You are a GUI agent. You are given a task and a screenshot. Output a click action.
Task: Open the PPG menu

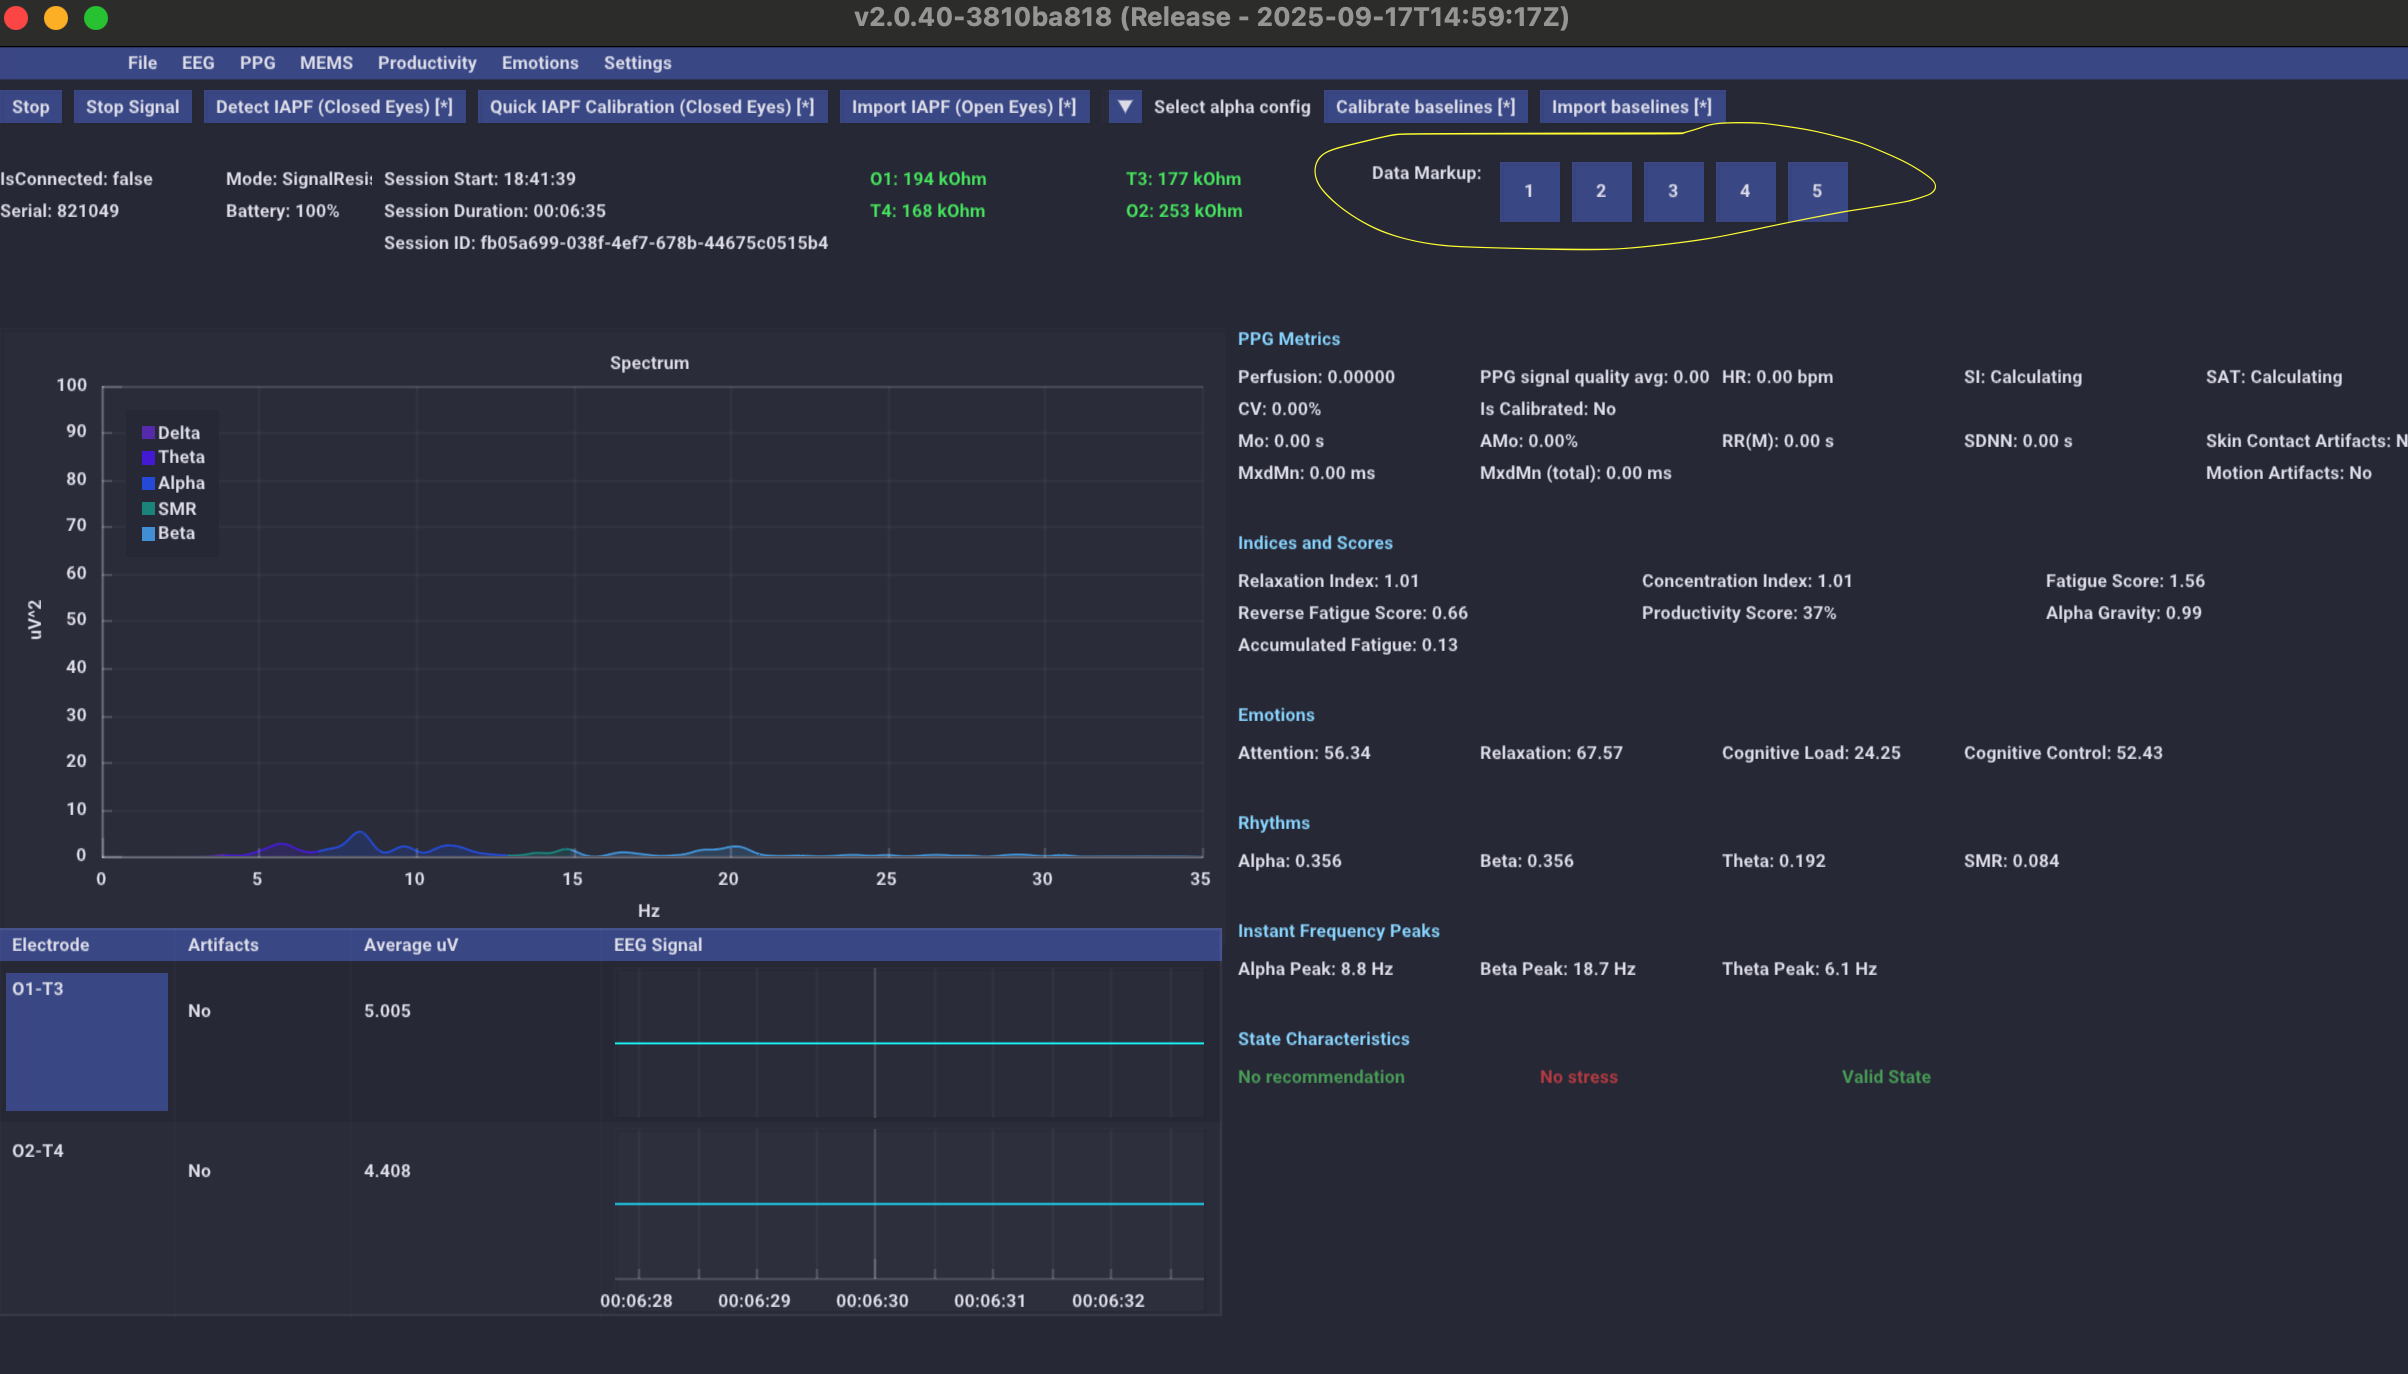click(257, 63)
